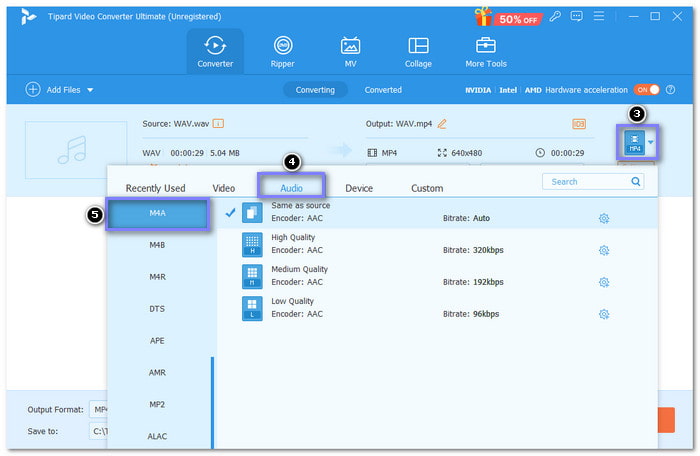Select APE format in list
The height and width of the screenshot is (456, 700).
157,340
